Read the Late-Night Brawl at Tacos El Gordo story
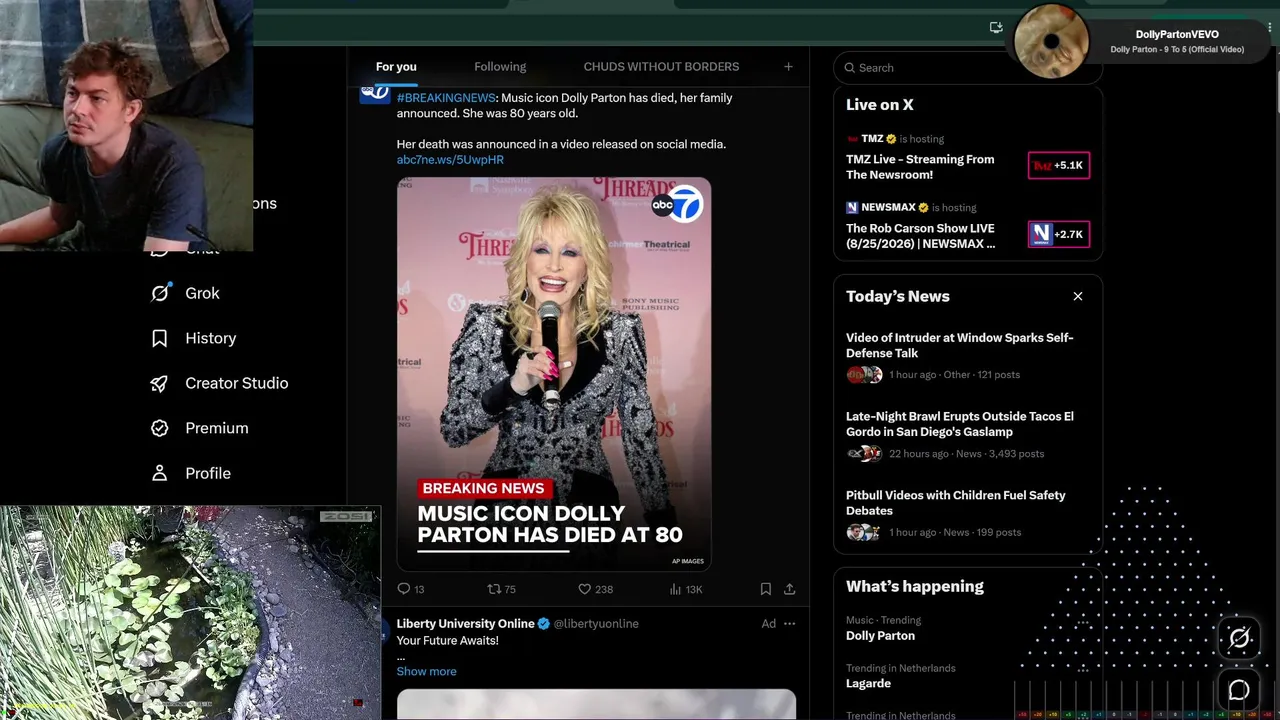 960,424
